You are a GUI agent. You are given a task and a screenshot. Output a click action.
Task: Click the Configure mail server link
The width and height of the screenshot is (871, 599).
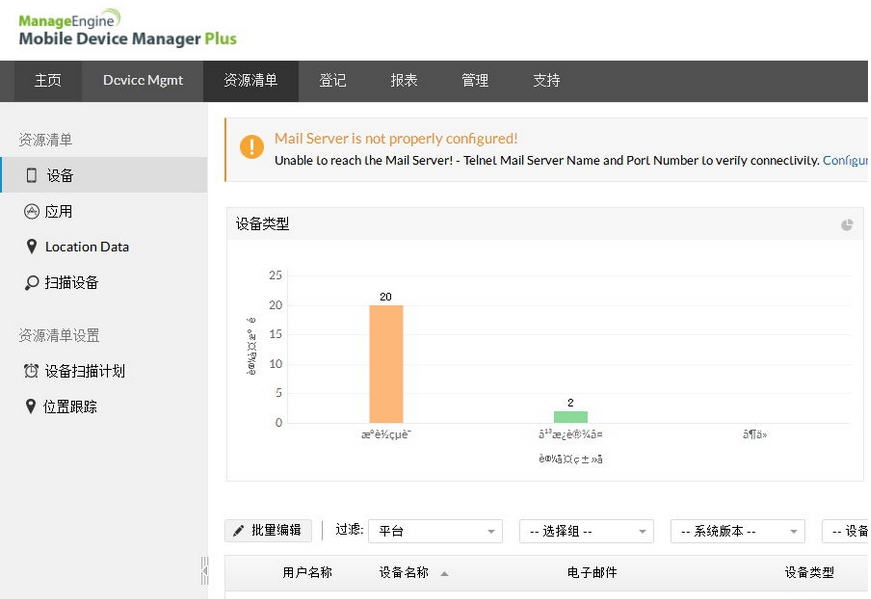(x=849, y=160)
